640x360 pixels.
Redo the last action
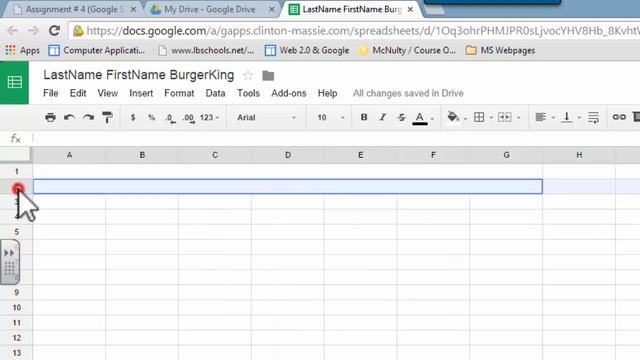point(88,118)
